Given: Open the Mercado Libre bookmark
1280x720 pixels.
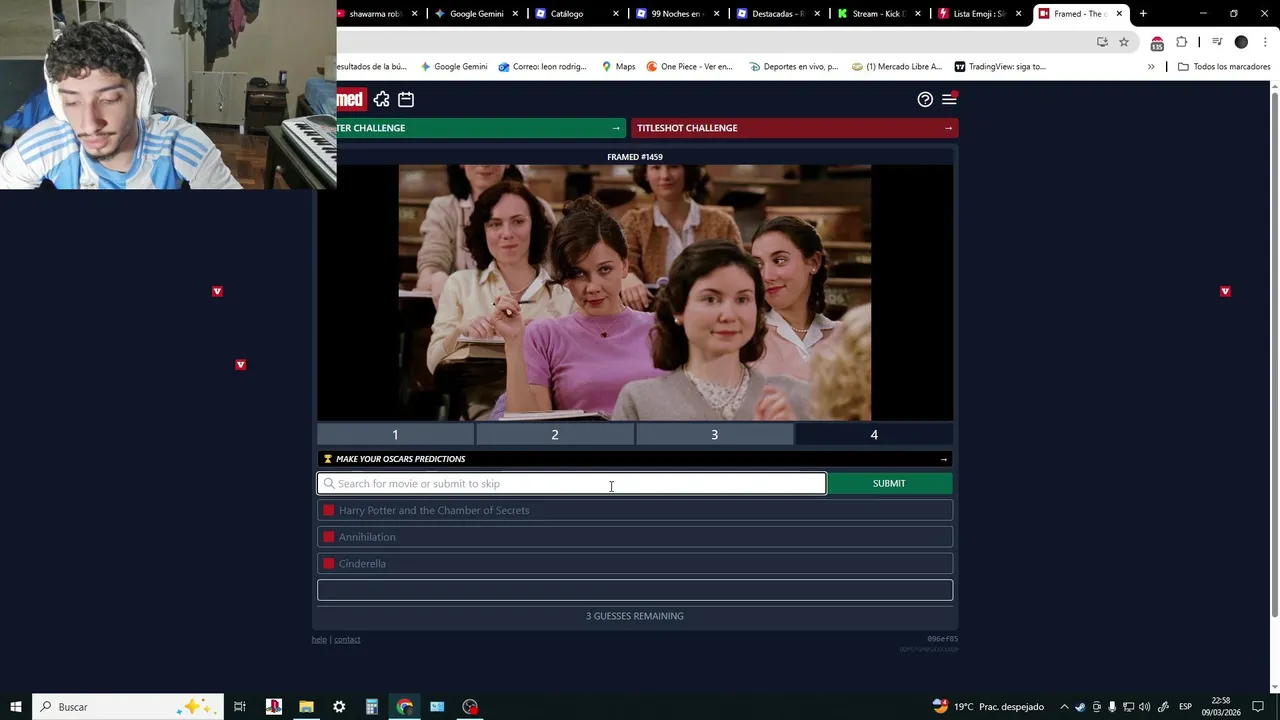Looking at the screenshot, I should point(897,67).
